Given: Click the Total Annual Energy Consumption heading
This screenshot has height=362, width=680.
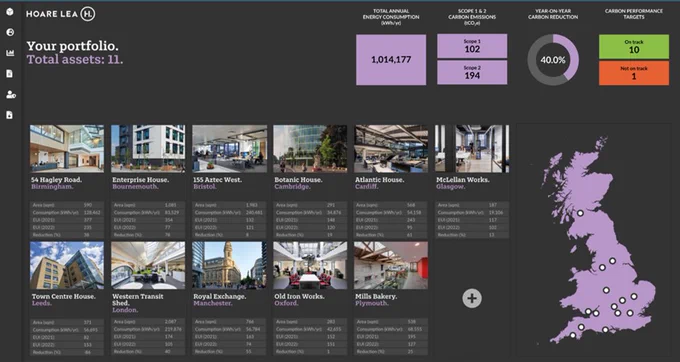Looking at the screenshot, I should (x=391, y=17).
